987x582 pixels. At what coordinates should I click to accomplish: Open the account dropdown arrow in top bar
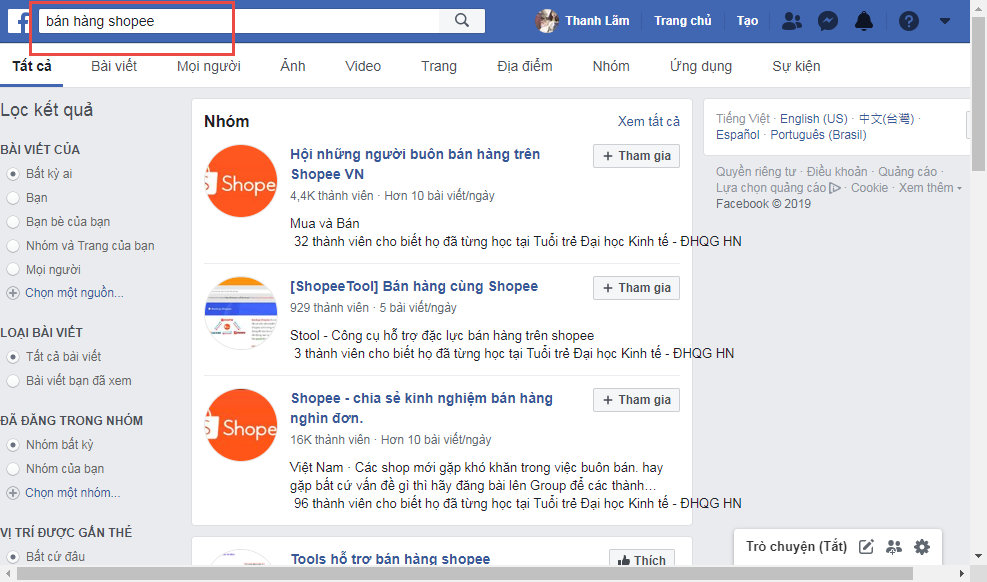pyautogui.click(x=943, y=21)
